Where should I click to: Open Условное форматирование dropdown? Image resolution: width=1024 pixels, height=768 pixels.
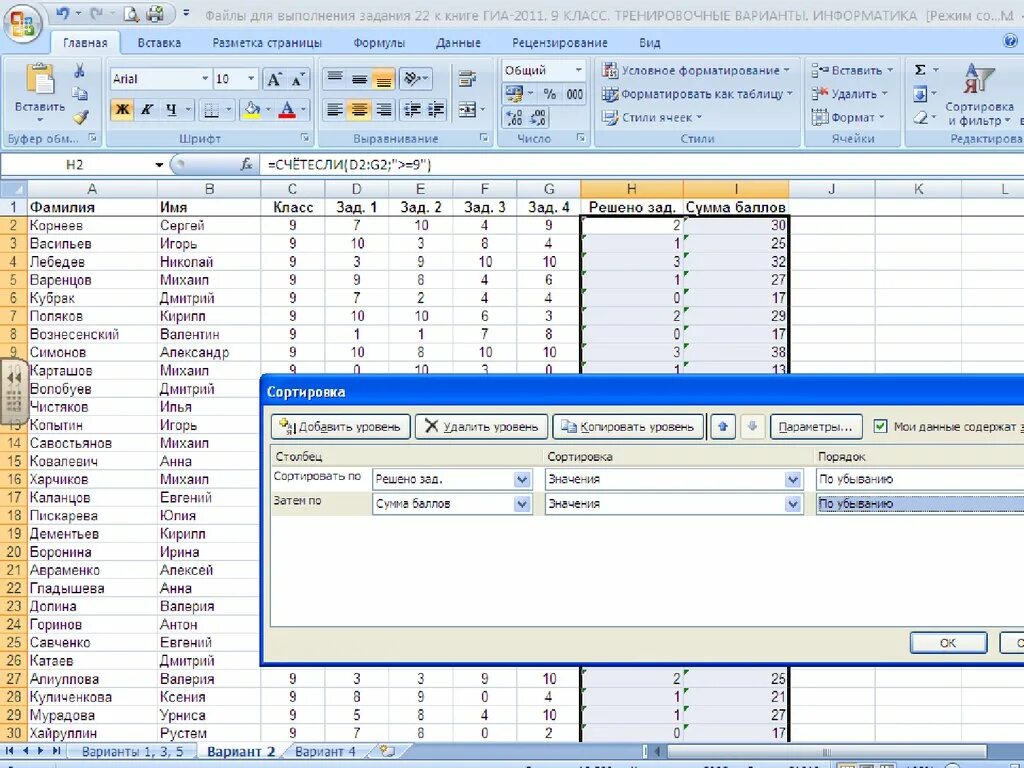tap(696, 70)
